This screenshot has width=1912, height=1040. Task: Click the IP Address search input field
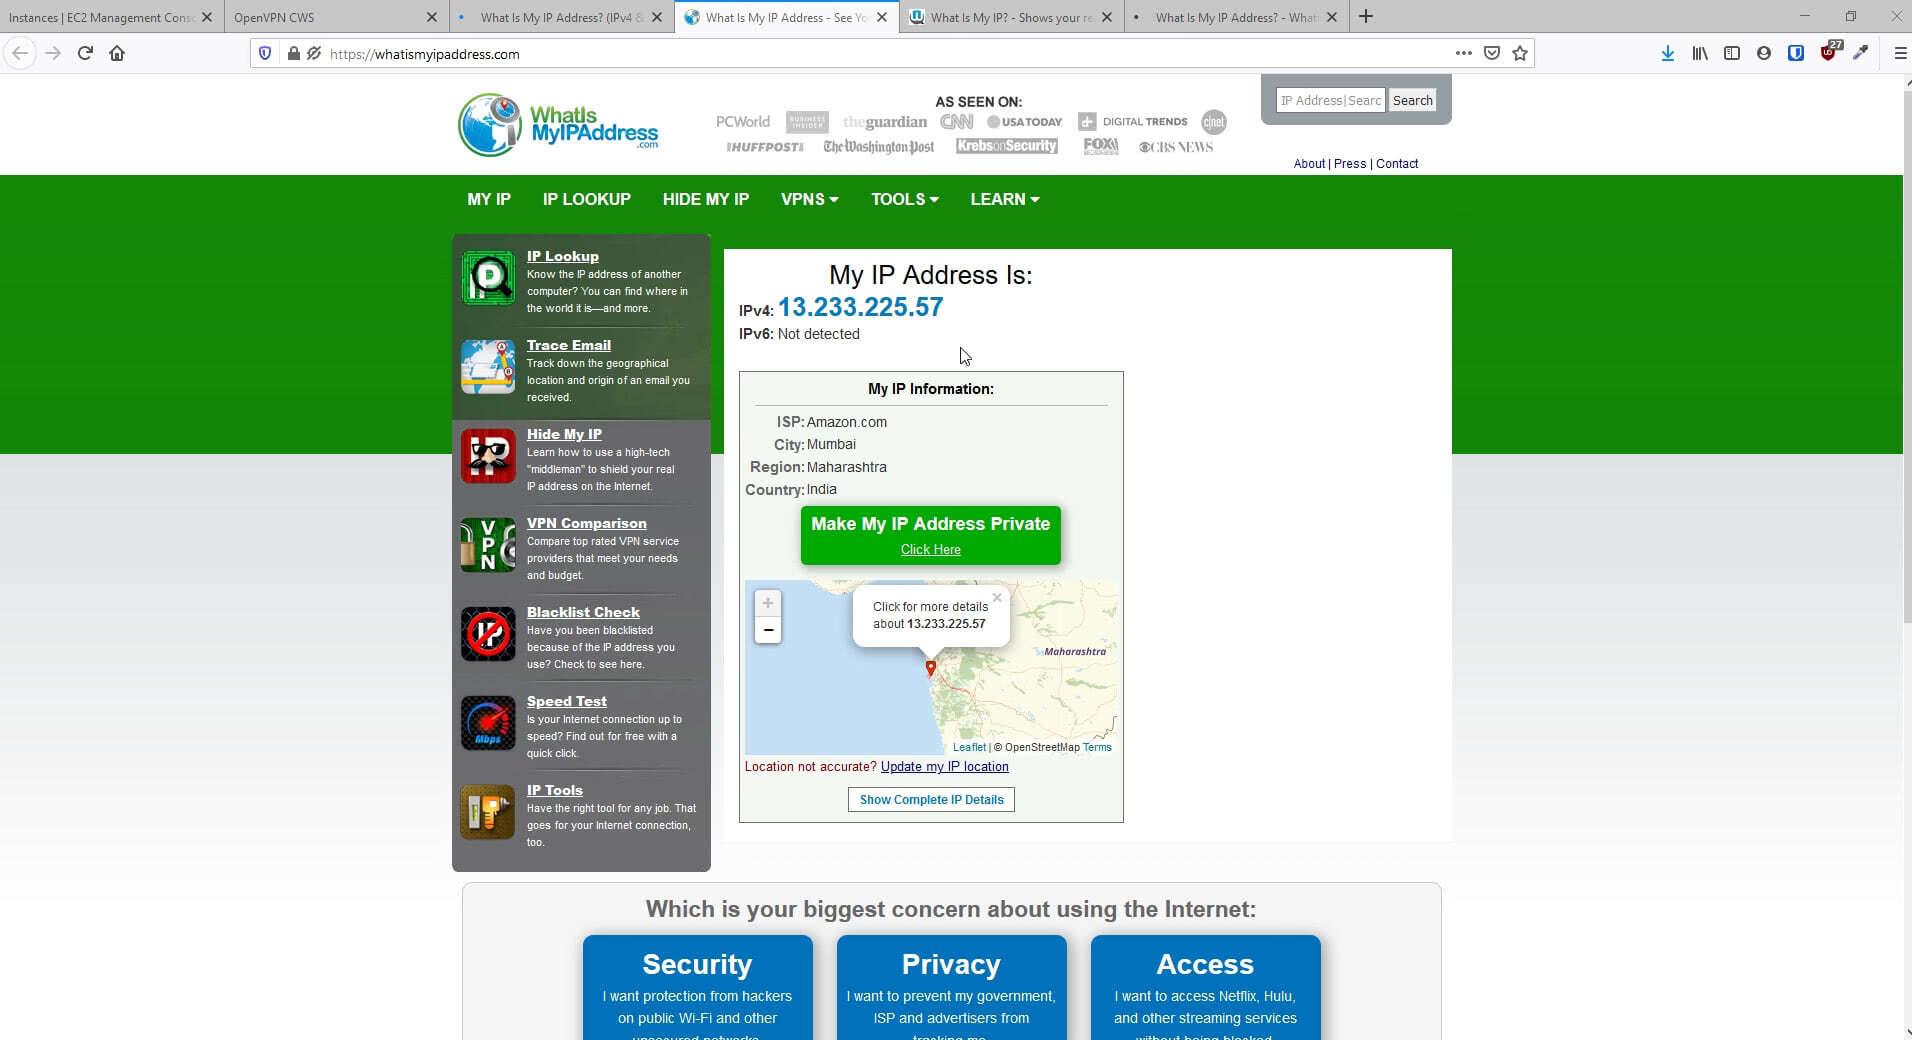tap(1330, 100)
